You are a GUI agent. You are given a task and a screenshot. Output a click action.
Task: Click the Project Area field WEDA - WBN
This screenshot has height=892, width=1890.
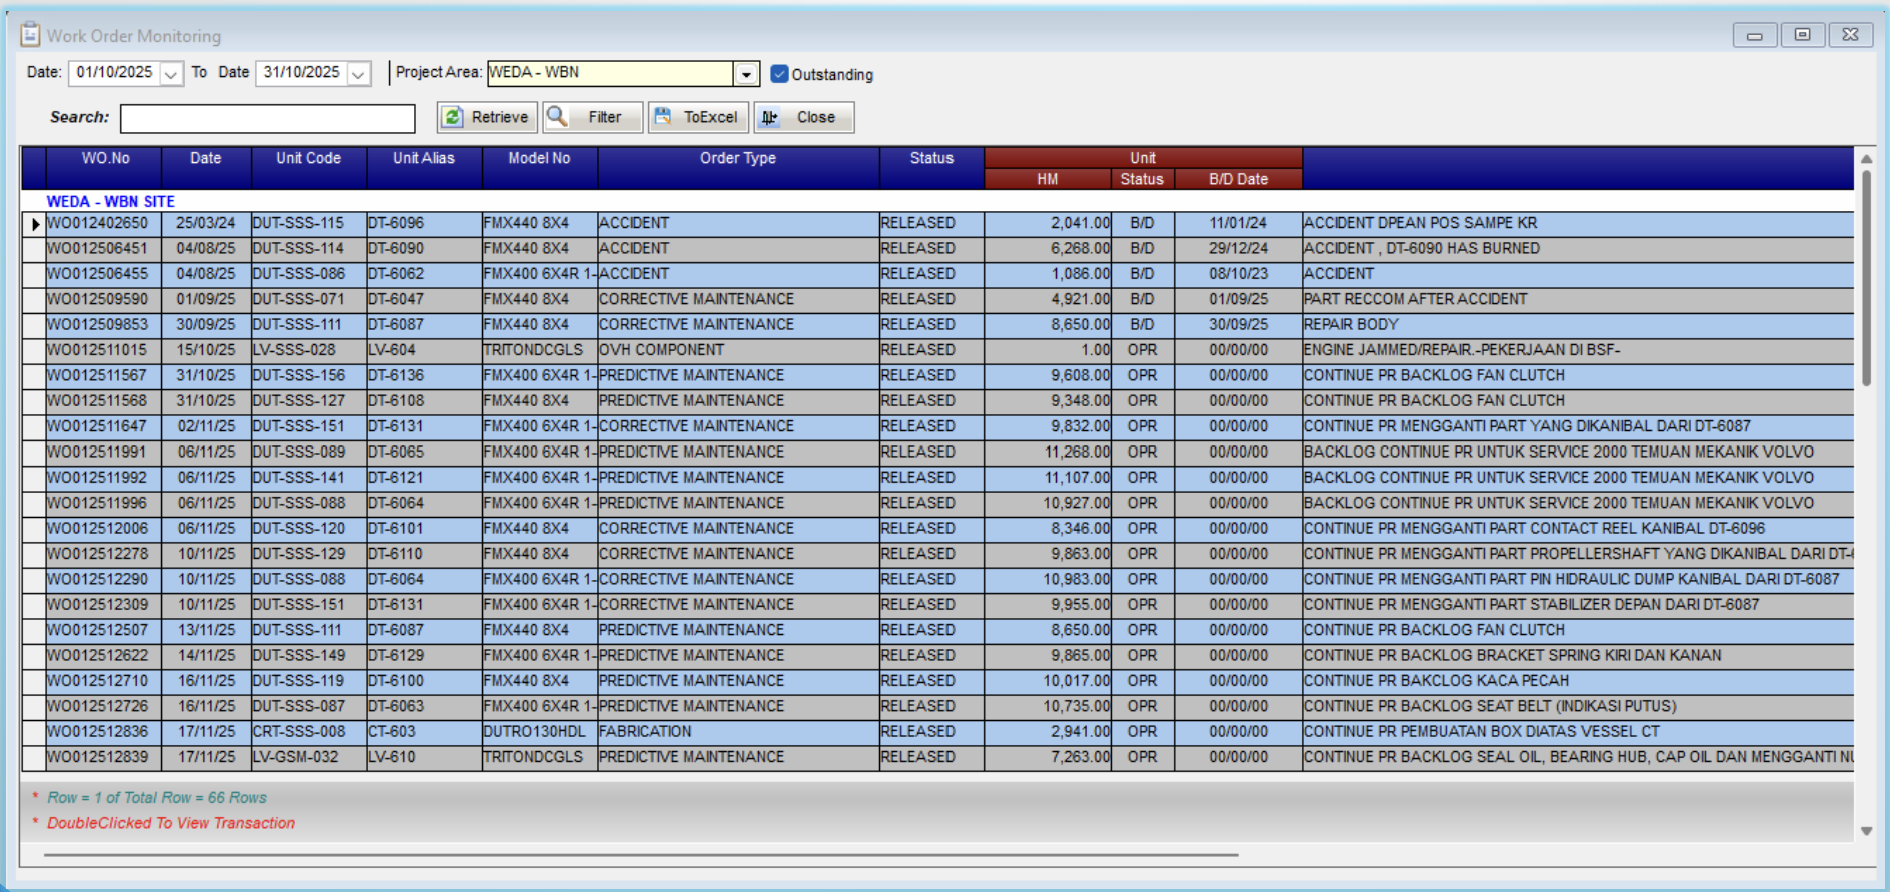pyautogui.click(x=611, y=73)
